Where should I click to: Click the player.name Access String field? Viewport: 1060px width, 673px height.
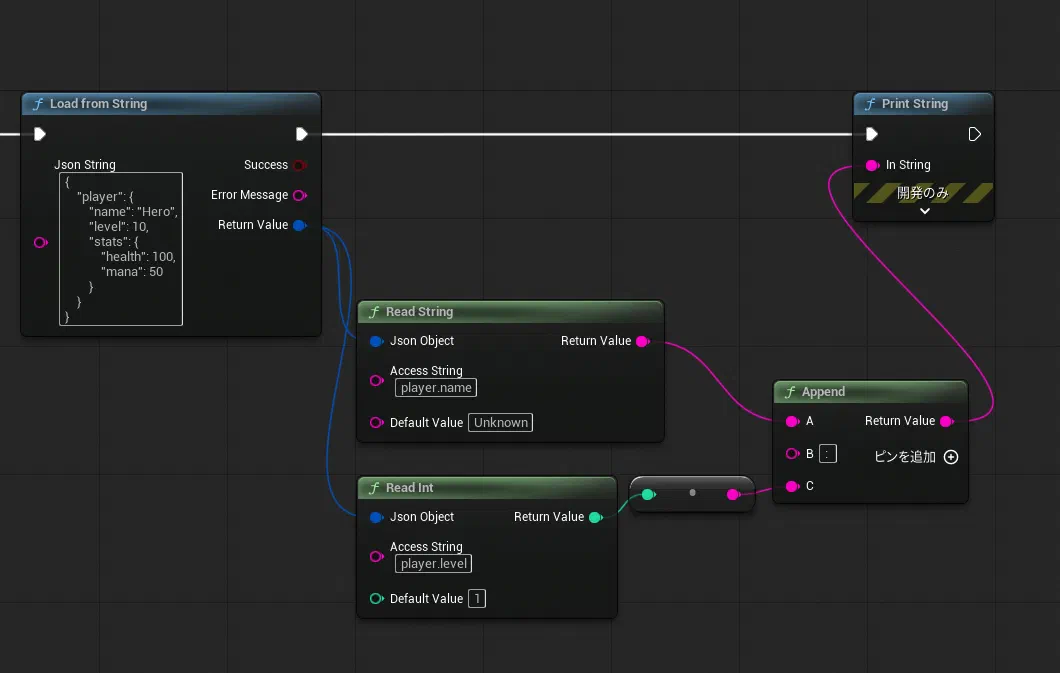(436, 388)
